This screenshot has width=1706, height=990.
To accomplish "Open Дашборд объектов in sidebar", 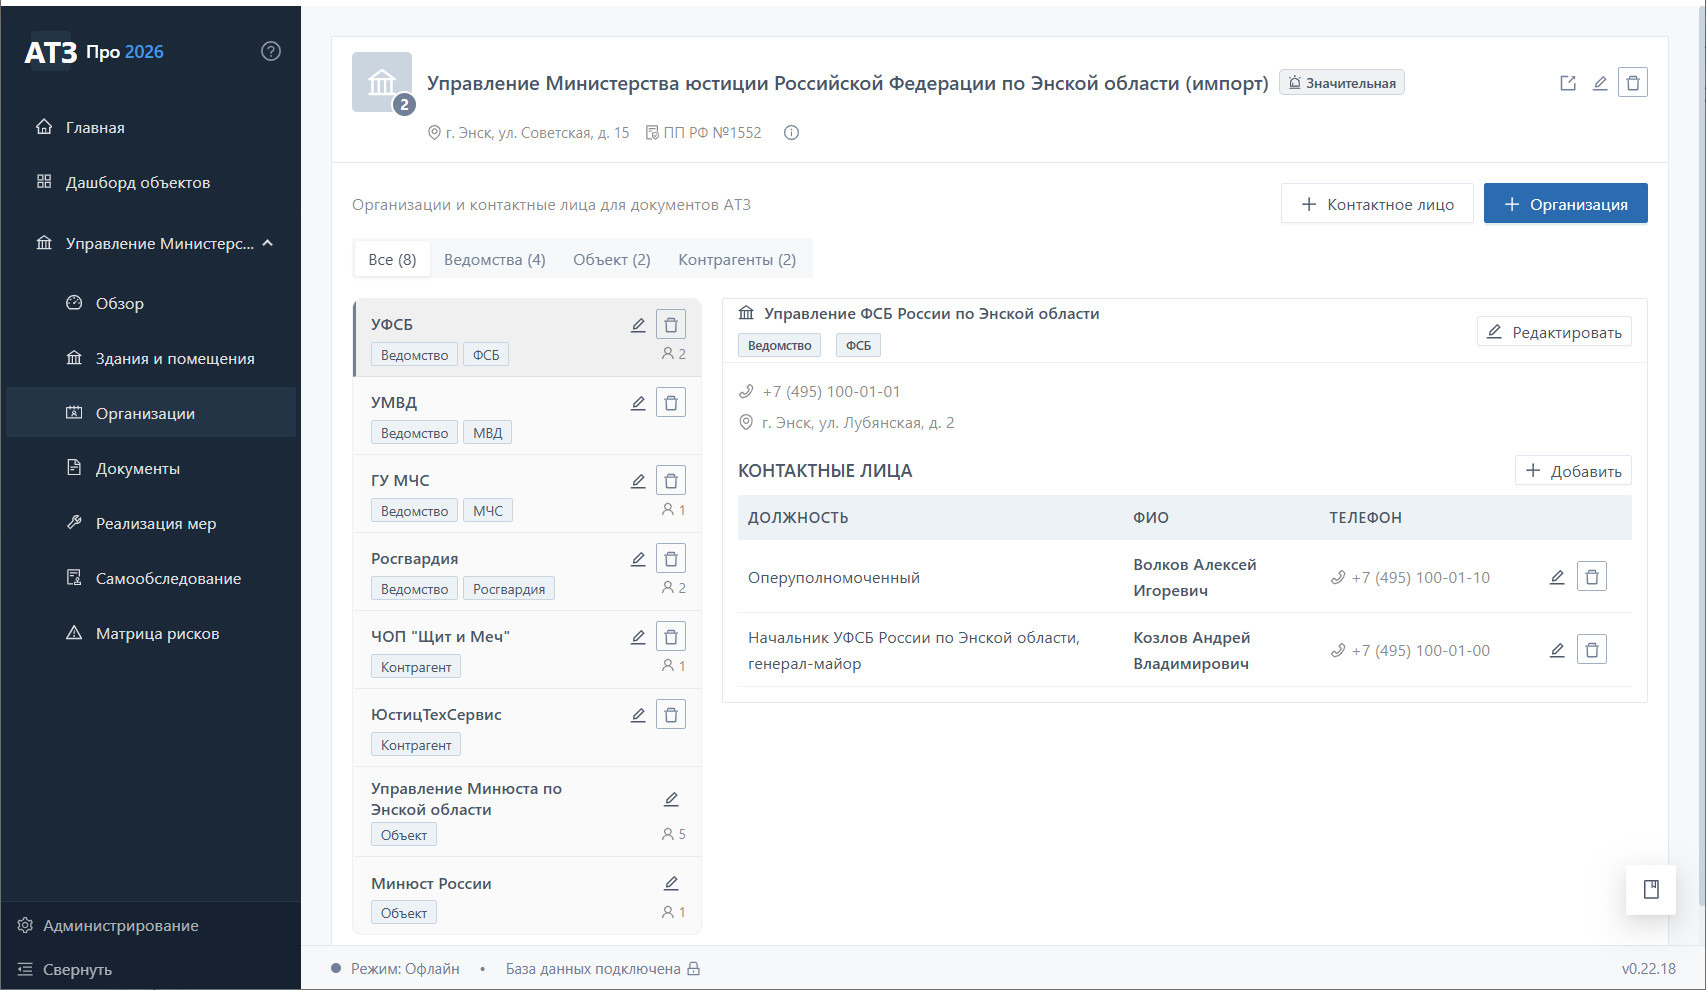I will click(x=150, y=182).
